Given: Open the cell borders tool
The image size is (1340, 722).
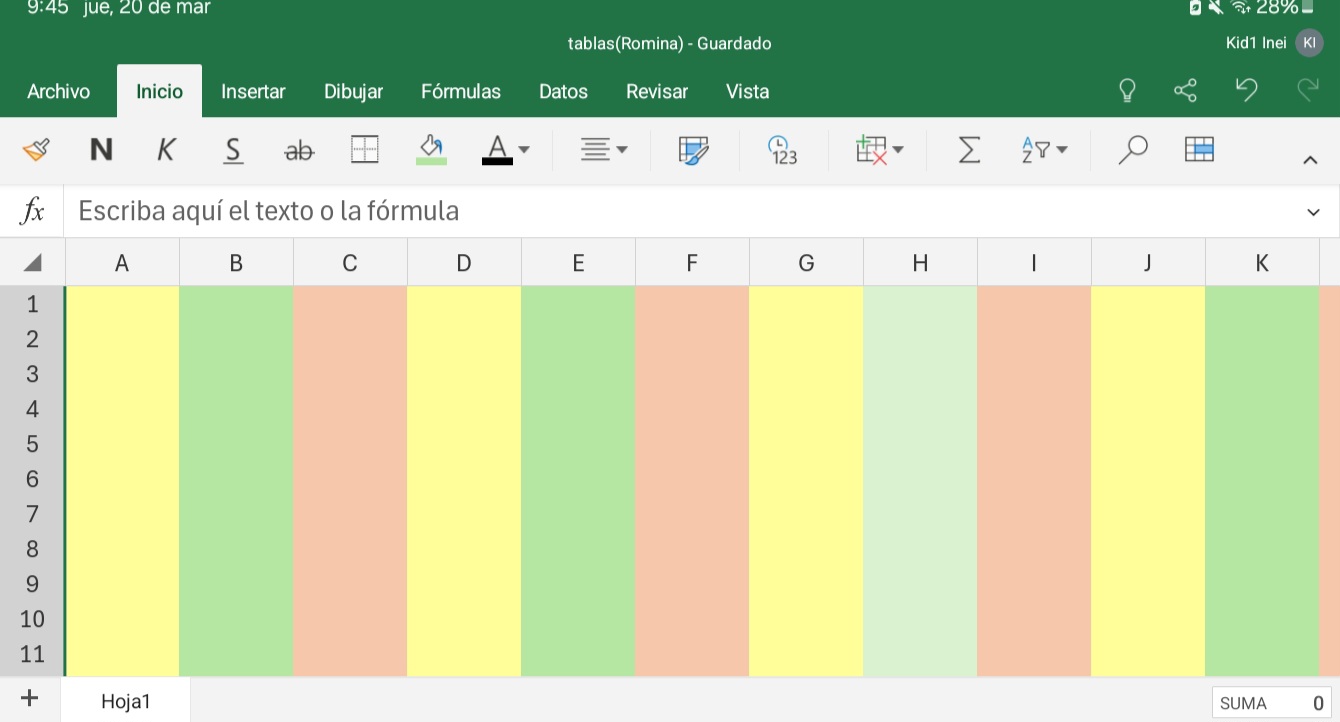Looking at the screenshot, I should [x=365, y=150].
